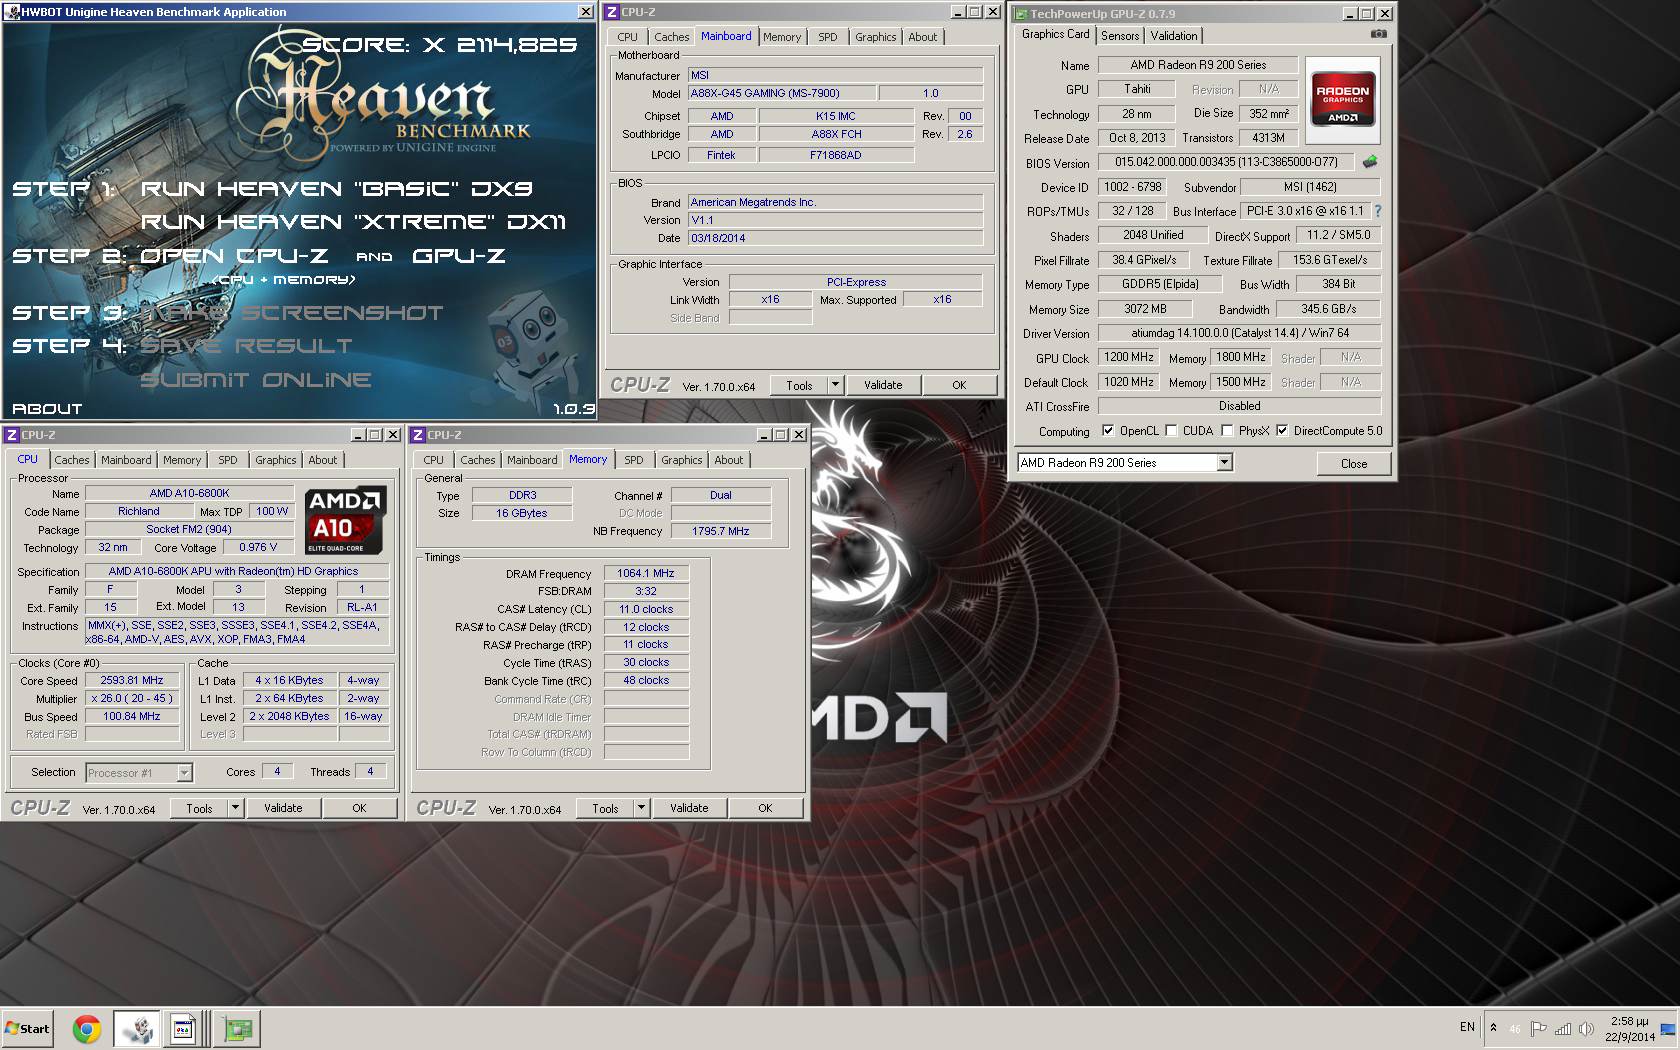Click the AMD A10 processor logo

tap(345, 520)
